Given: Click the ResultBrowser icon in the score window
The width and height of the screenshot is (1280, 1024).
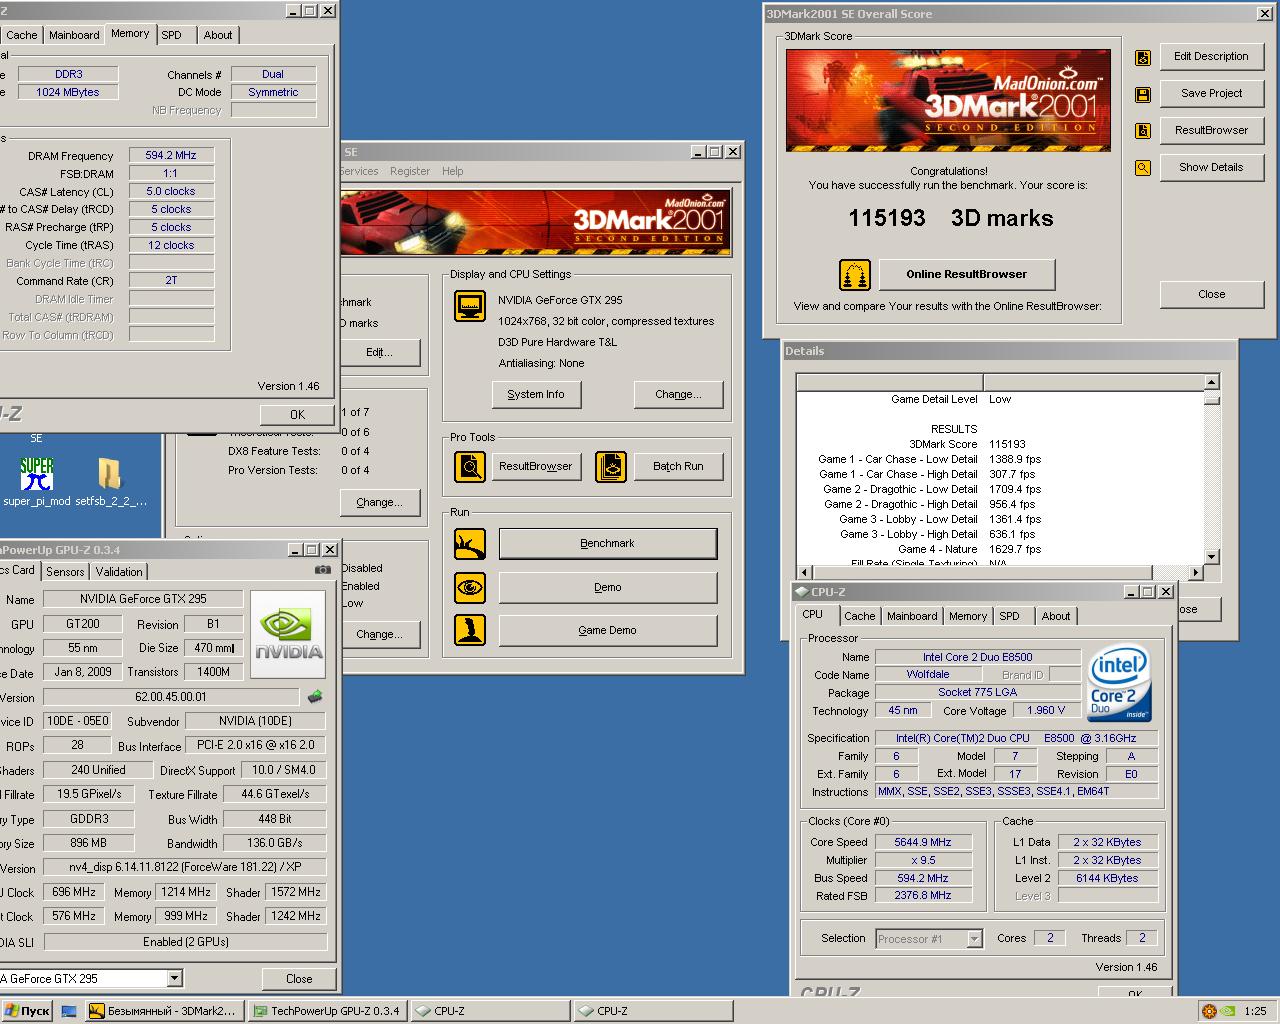Looking at the screenshot, I should [x=1143, y=131].
